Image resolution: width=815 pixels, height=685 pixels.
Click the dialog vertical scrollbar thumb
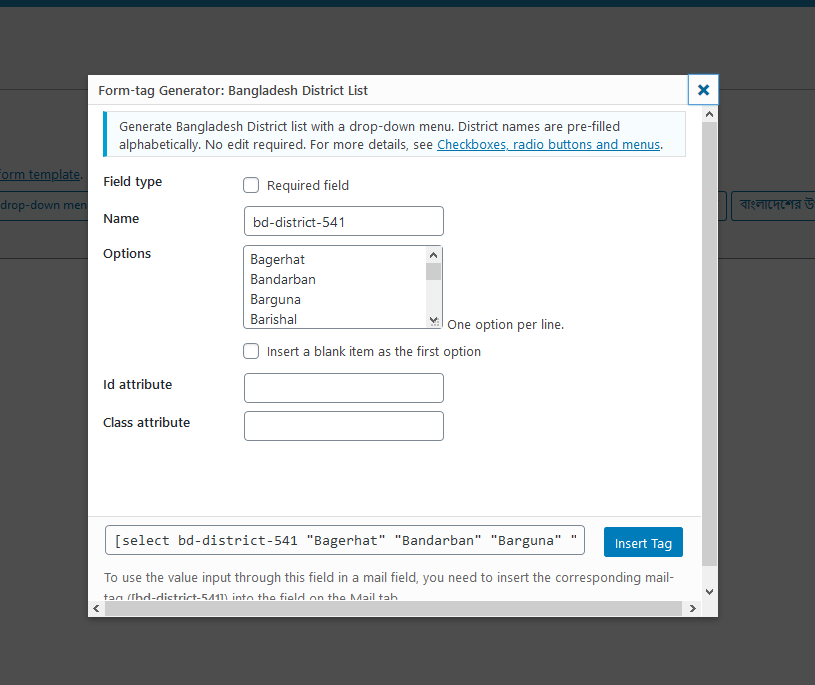709,344
